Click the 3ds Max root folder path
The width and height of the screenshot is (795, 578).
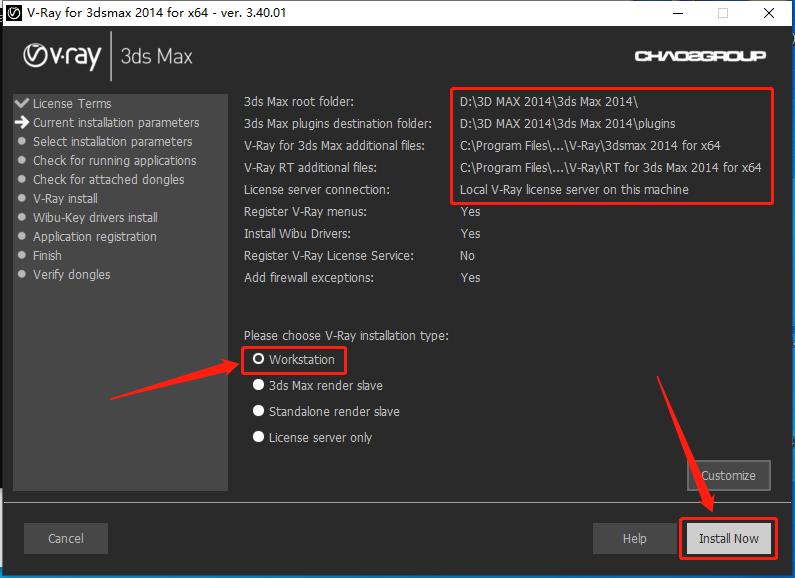[548, 101]
